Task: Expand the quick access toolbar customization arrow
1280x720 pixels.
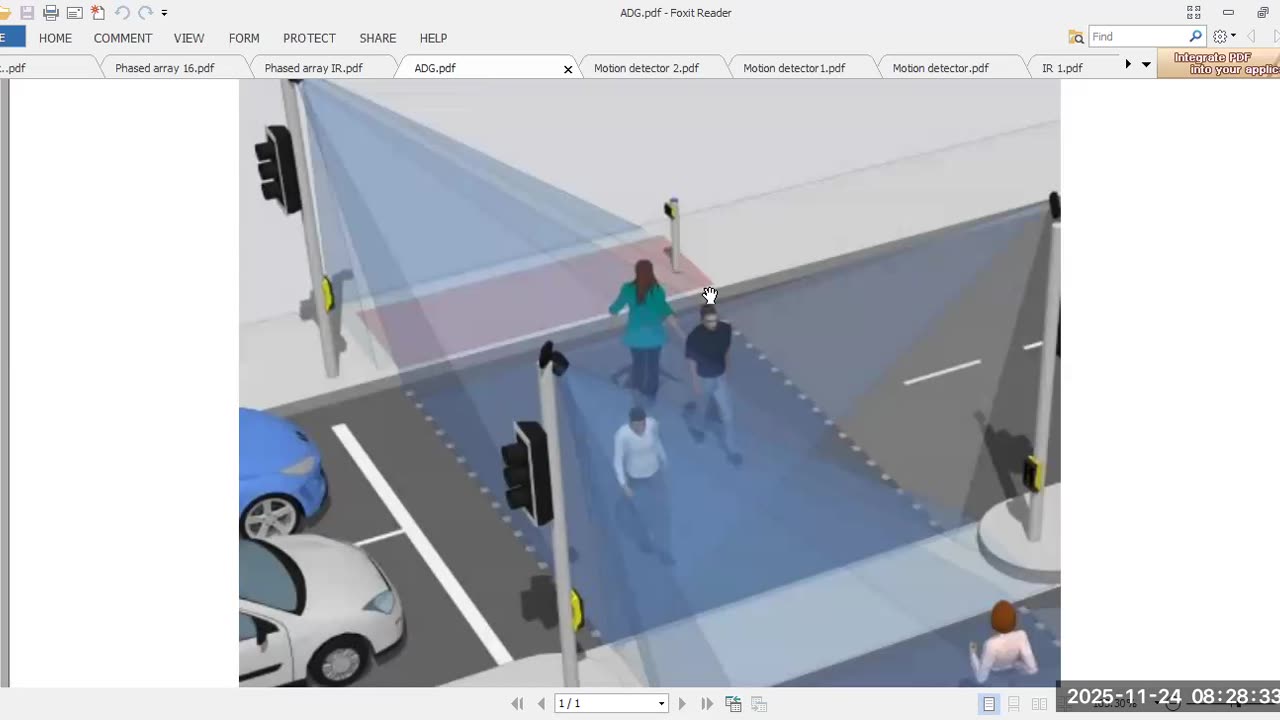Action: [x=164, y=13]
